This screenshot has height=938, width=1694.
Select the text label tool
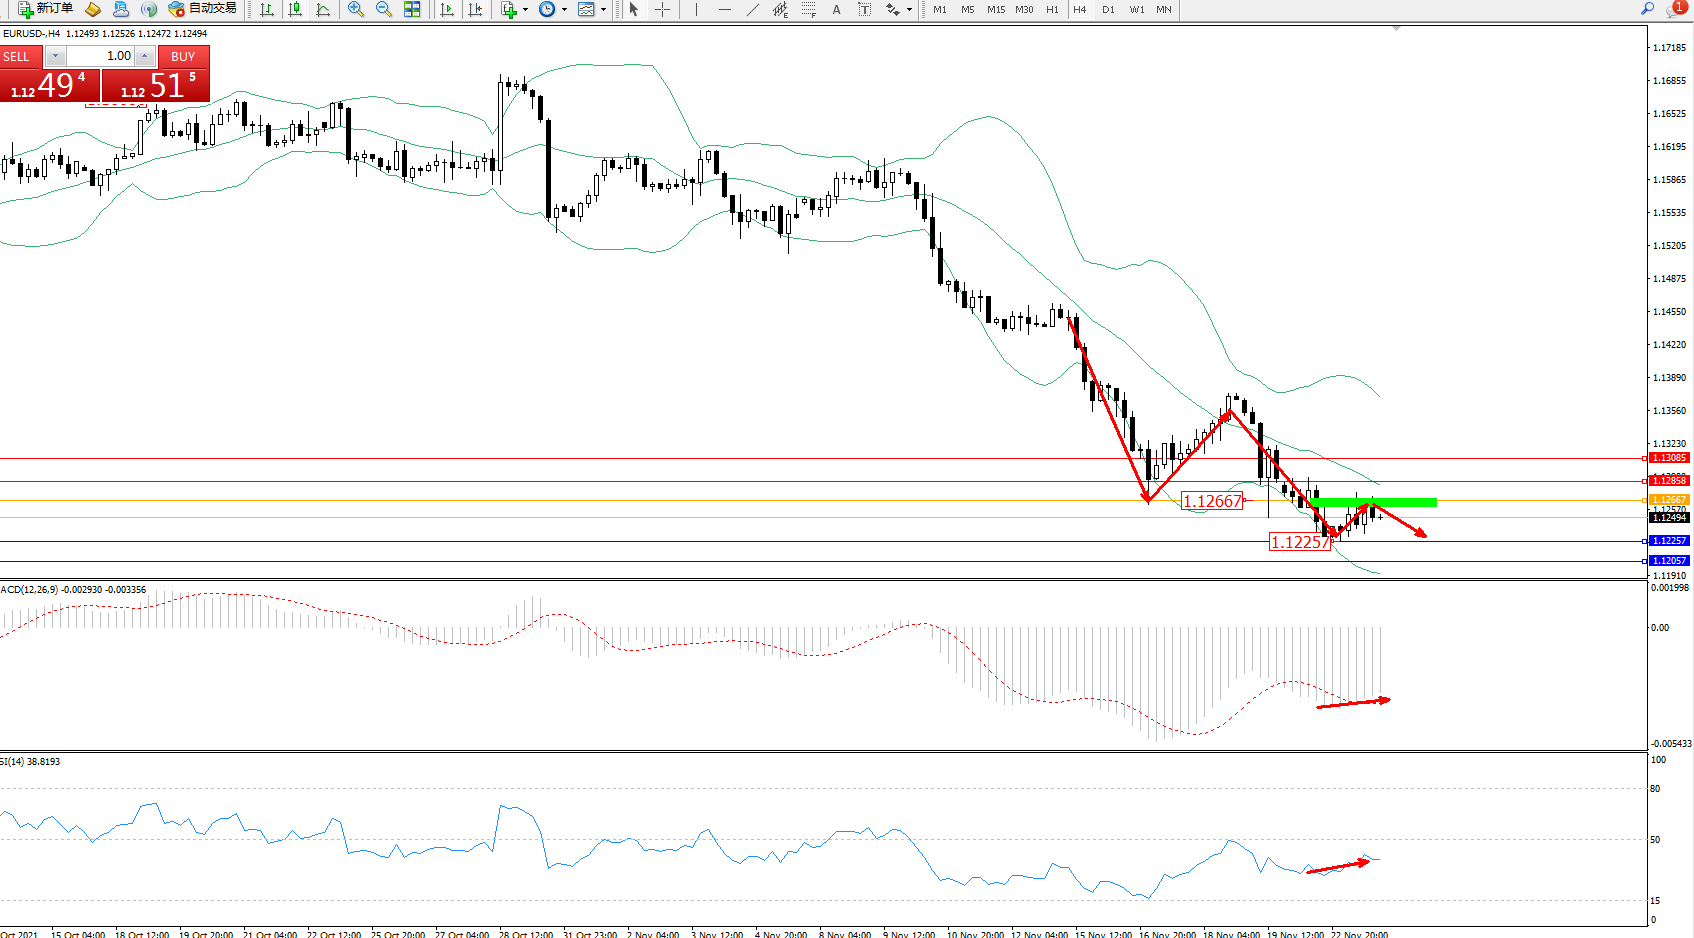[864, 9]
